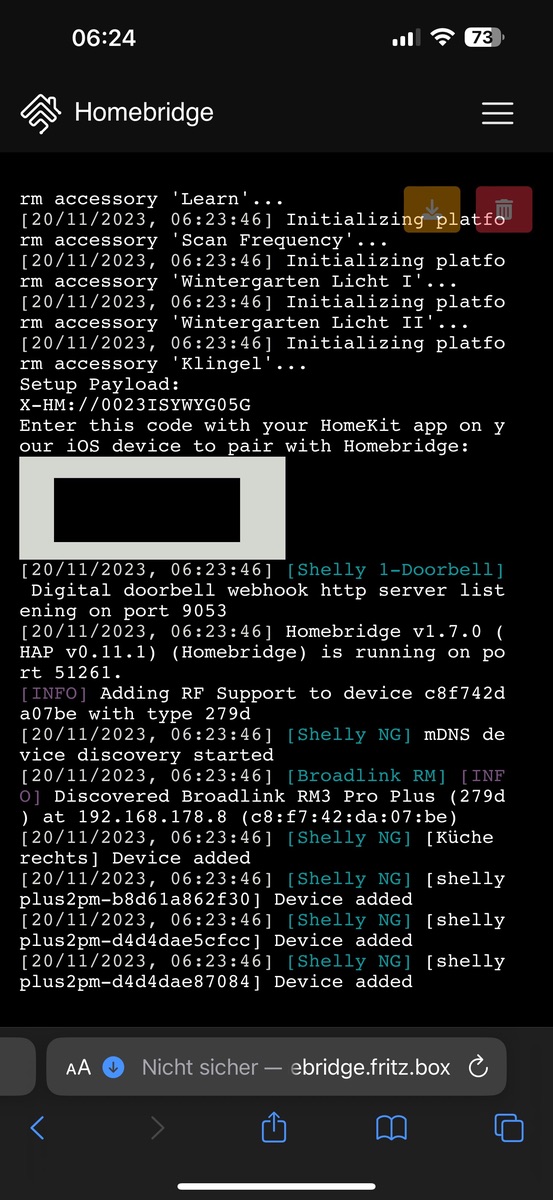Go back with Safari's back arrow
Screen dimensions: 553x1200
click(38, 1128)
